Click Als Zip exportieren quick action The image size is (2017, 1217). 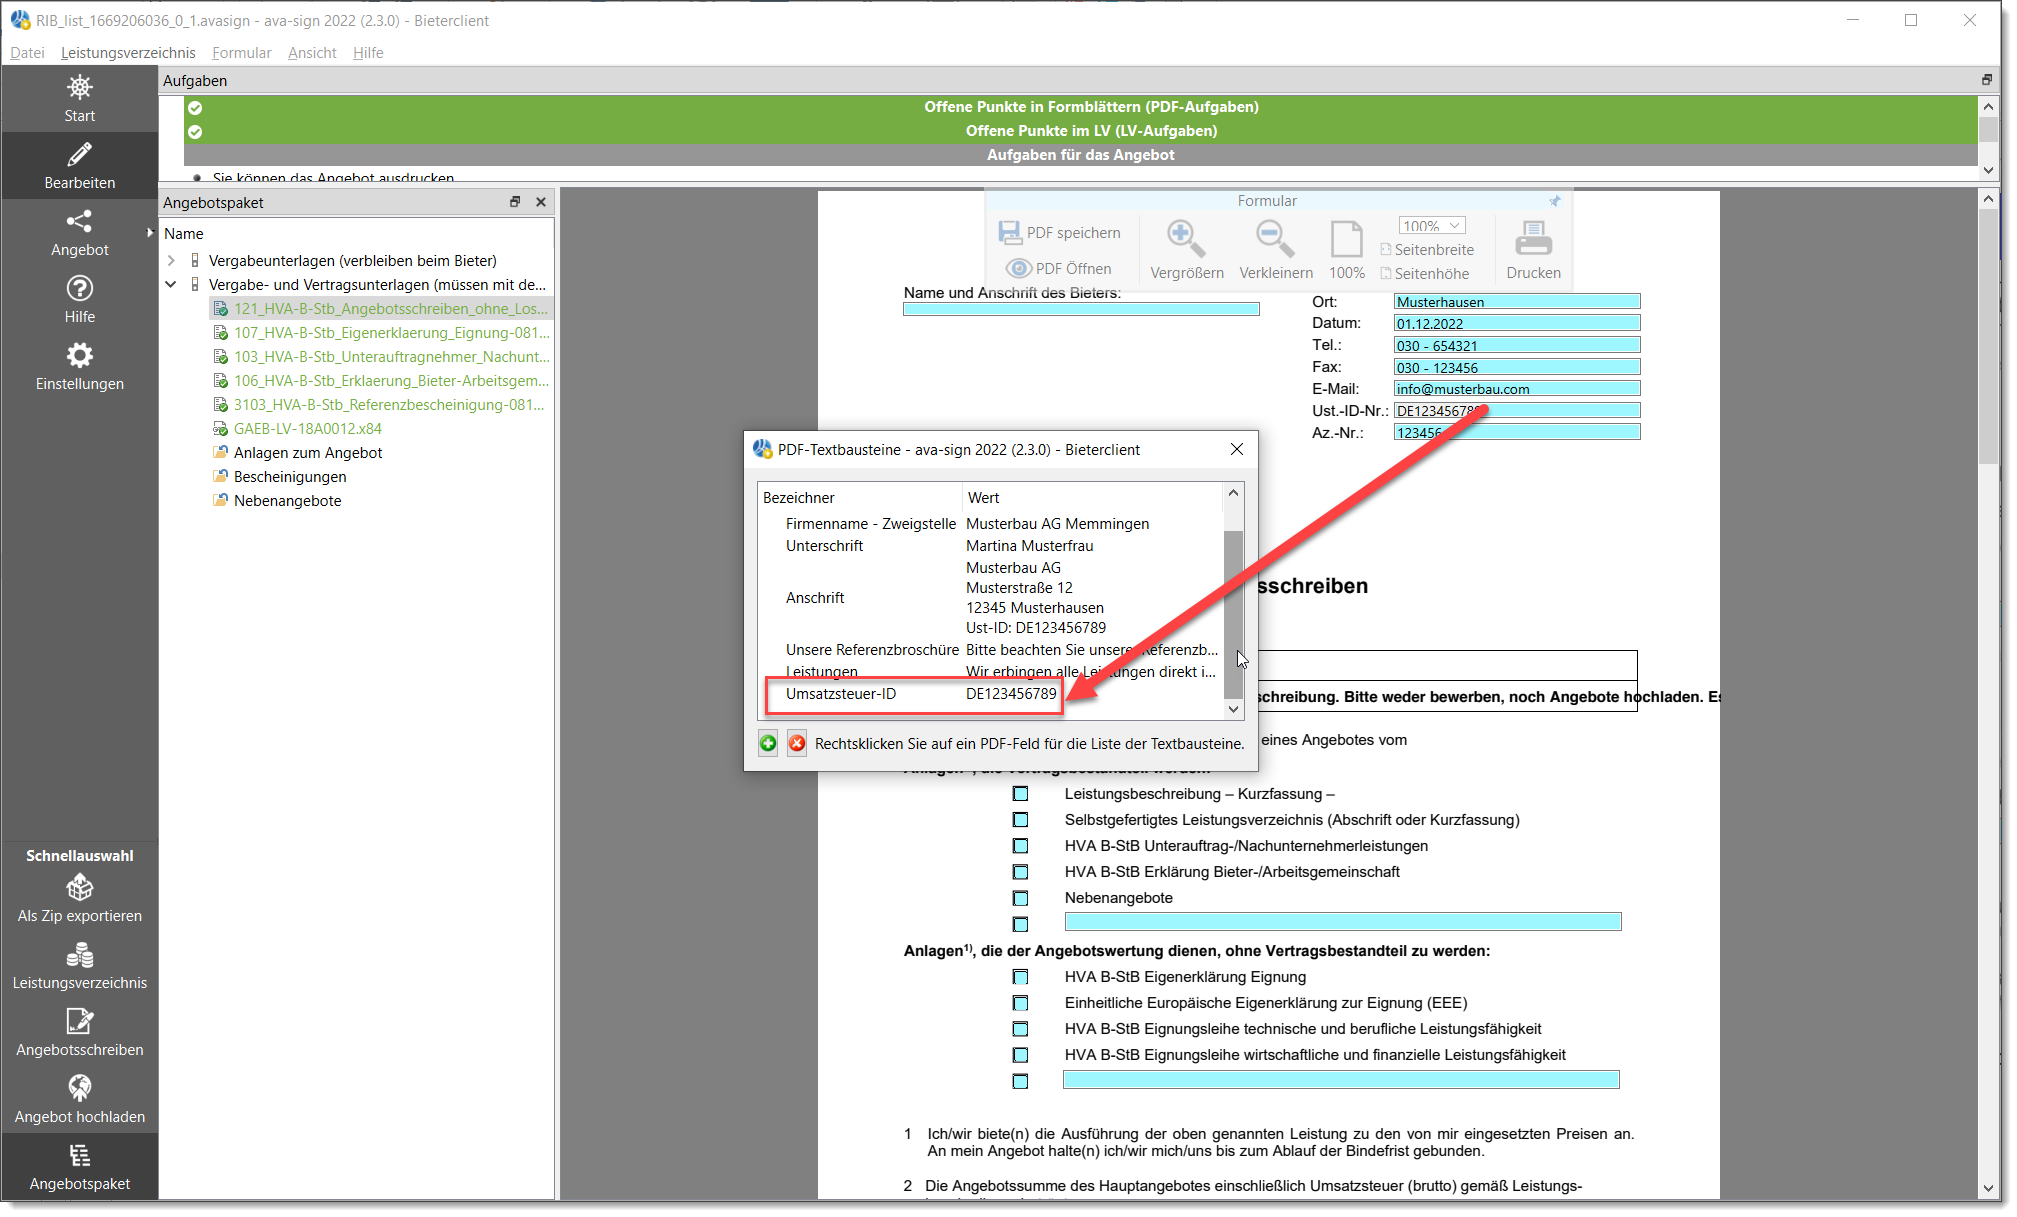(x=80, y=899)
